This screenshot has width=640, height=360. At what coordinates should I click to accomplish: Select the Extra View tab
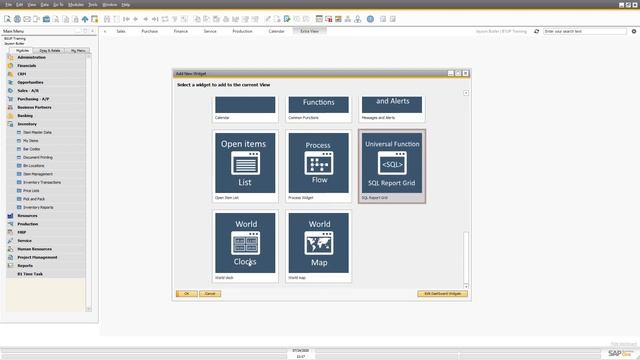tap(309, 31)
